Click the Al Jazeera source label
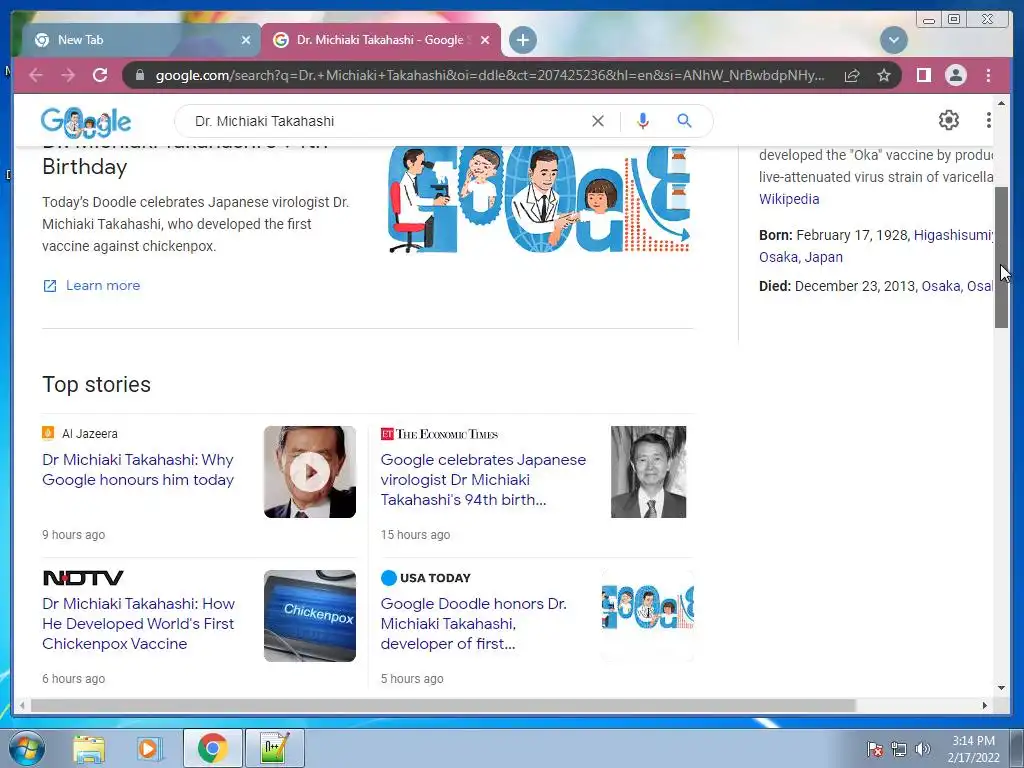Image resolution: width=1024 pixels, height=768 pixels. pyautogui.click(x=89, y=434)
